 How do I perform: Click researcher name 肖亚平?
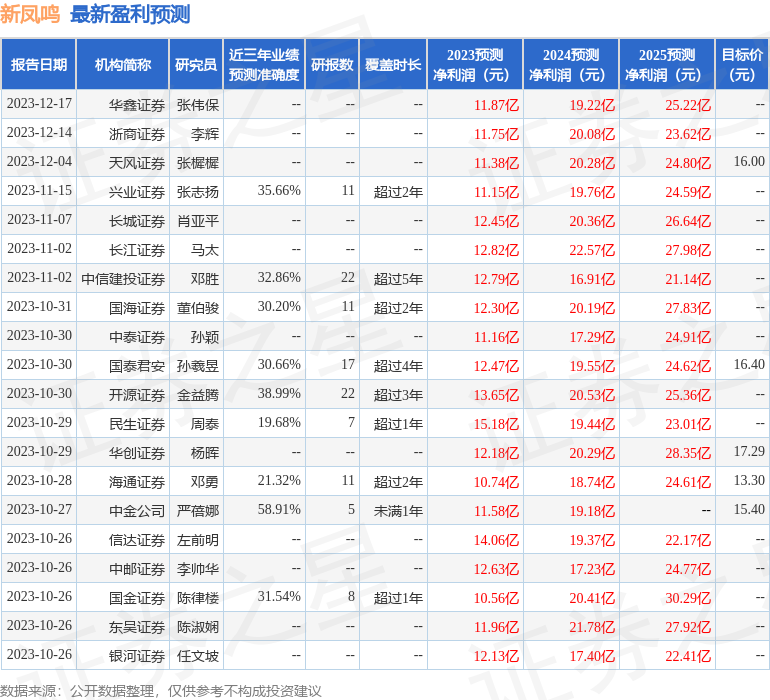click(198, 221)
